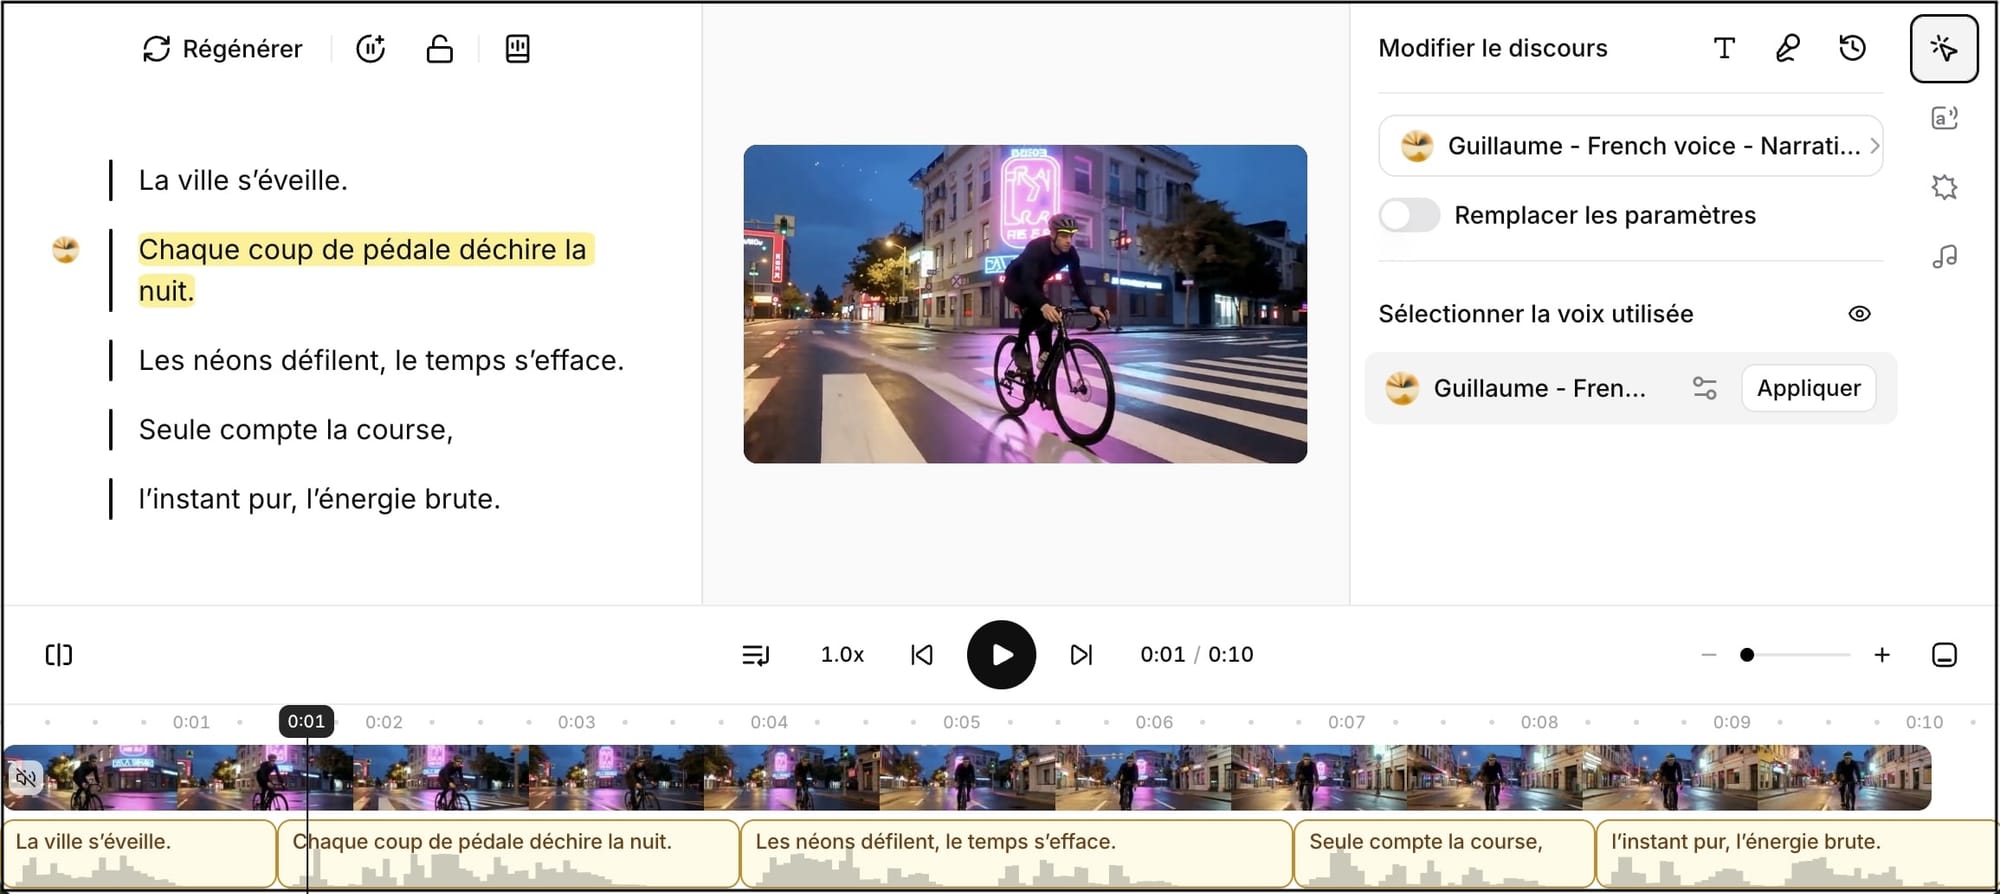The width and height of the screenshot is (2000, 894).
Task: Select the text T icon
Action: 1723,48
